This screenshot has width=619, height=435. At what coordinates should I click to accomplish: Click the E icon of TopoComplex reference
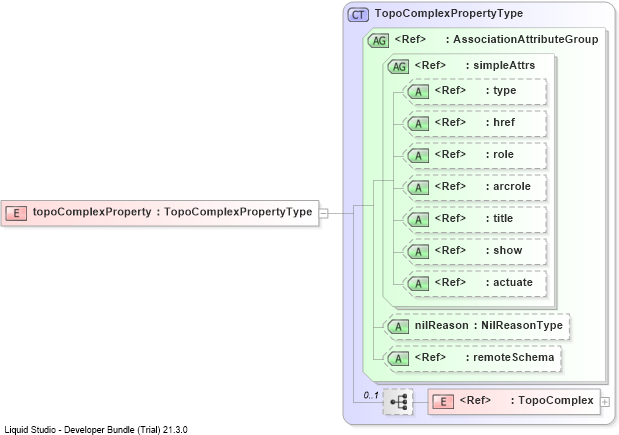443,402
